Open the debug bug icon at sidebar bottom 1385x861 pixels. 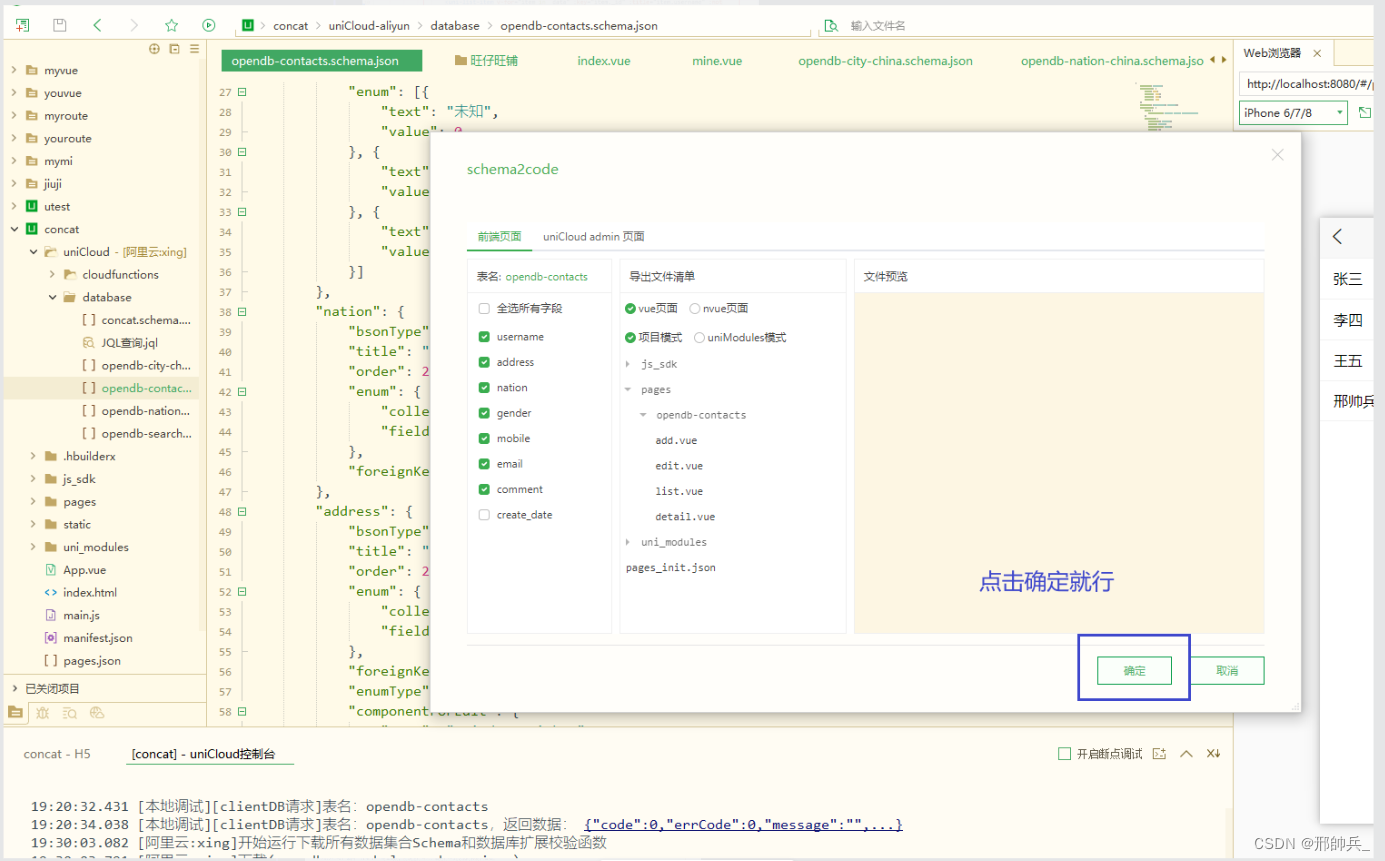(42, 712)
